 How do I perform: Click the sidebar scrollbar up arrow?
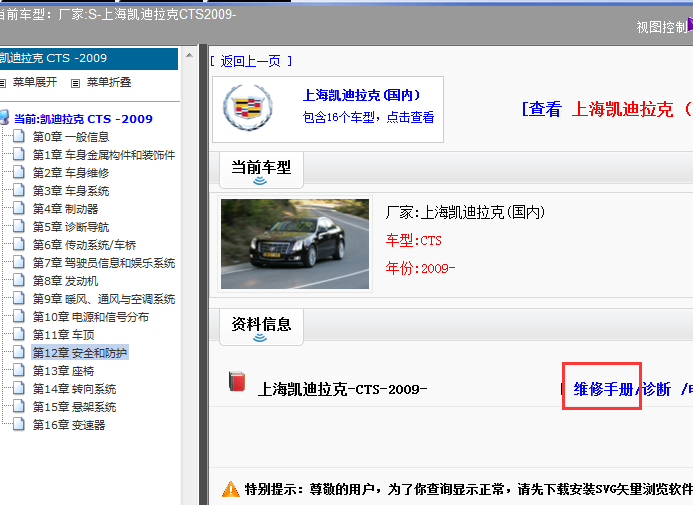pos(189,55)
